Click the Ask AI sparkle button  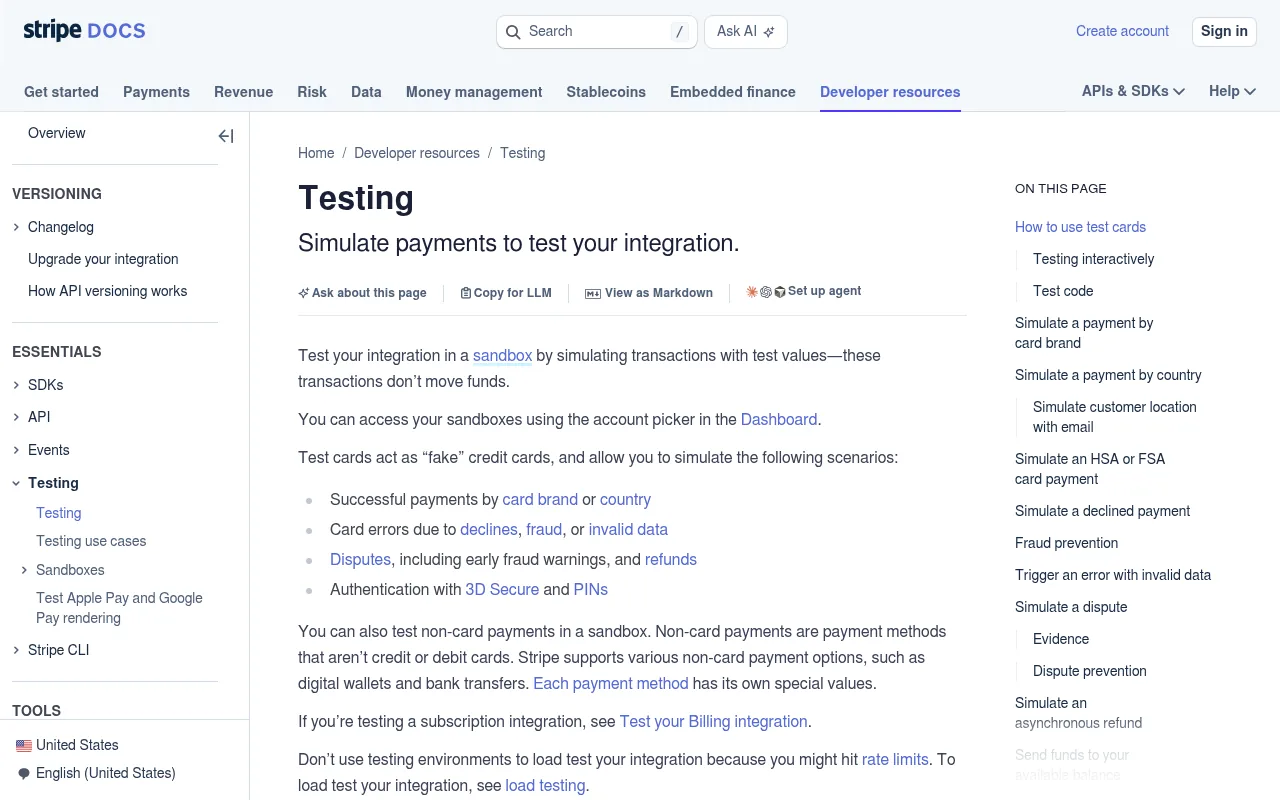click(x=746, y=32)
